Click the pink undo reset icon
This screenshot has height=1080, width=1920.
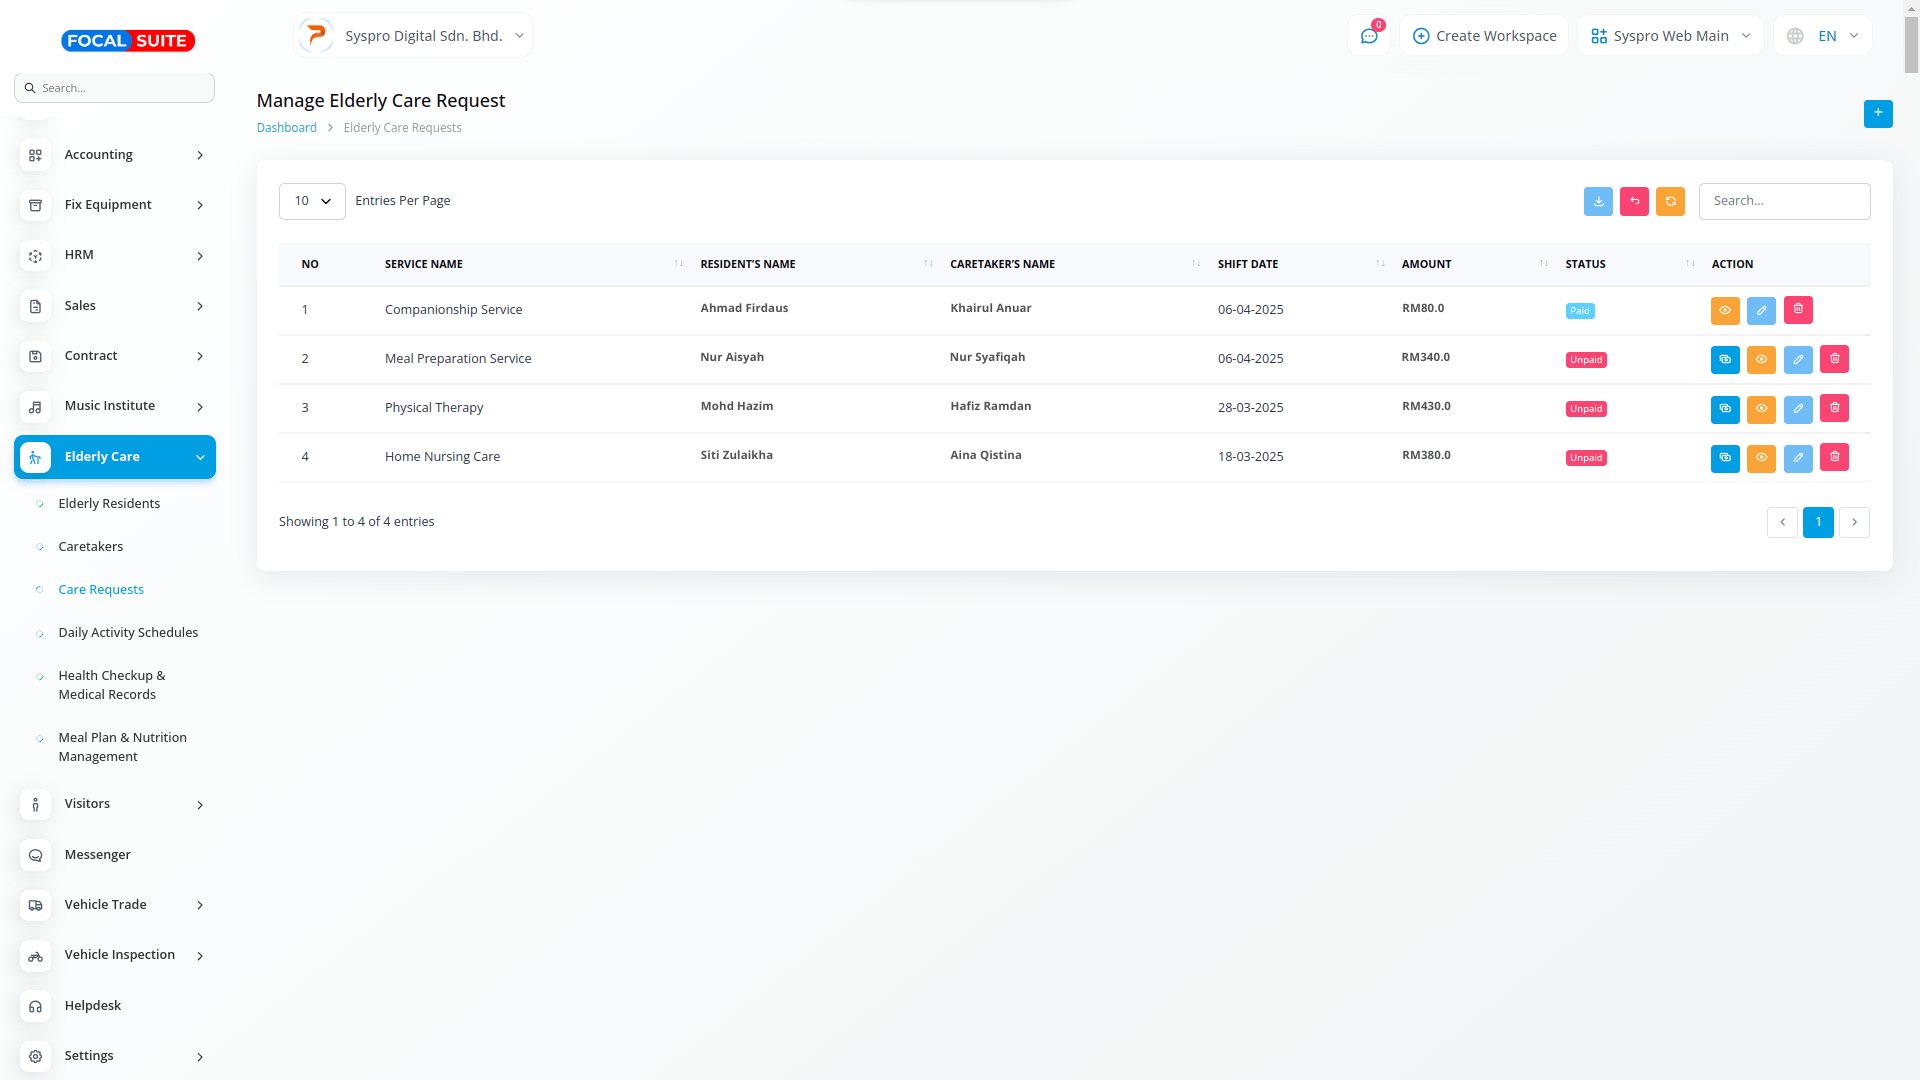click(1634, 201)
